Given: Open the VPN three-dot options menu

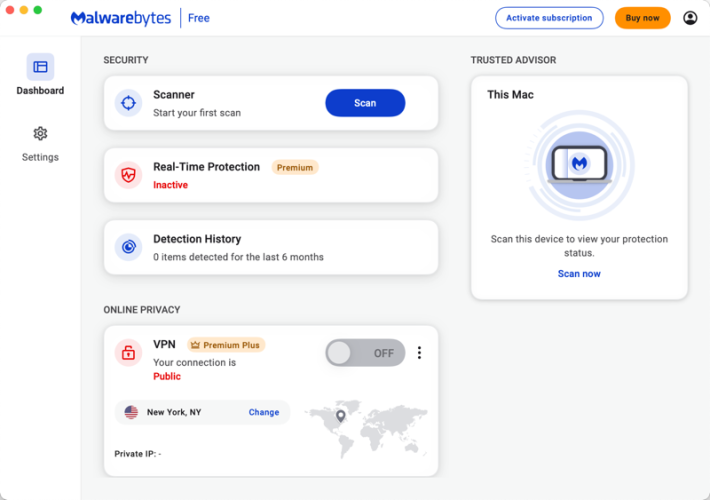Looking at the screenshot, I should tap(419, 352).
